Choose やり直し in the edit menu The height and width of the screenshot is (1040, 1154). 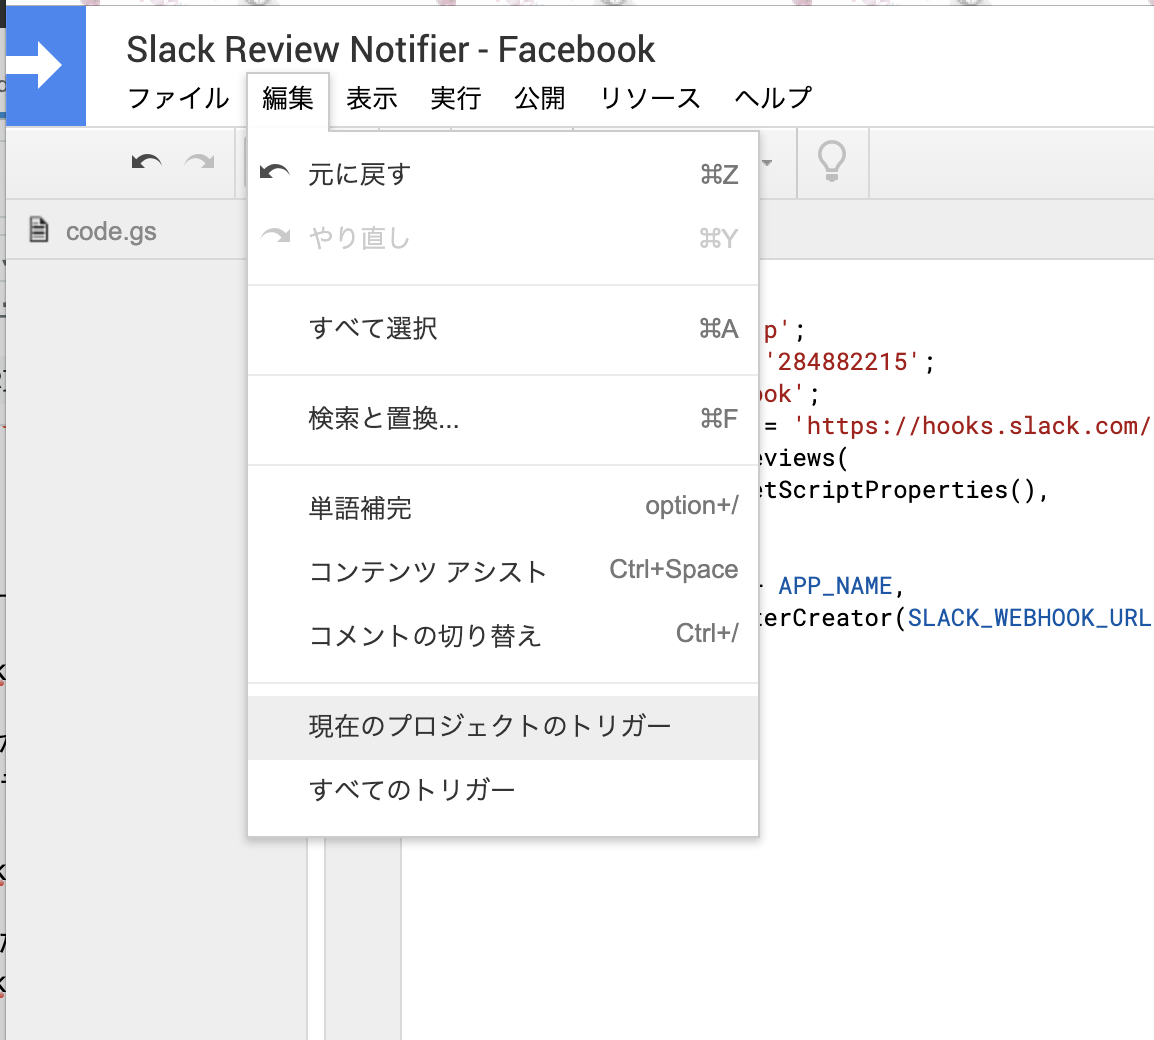tap(503, 238)
